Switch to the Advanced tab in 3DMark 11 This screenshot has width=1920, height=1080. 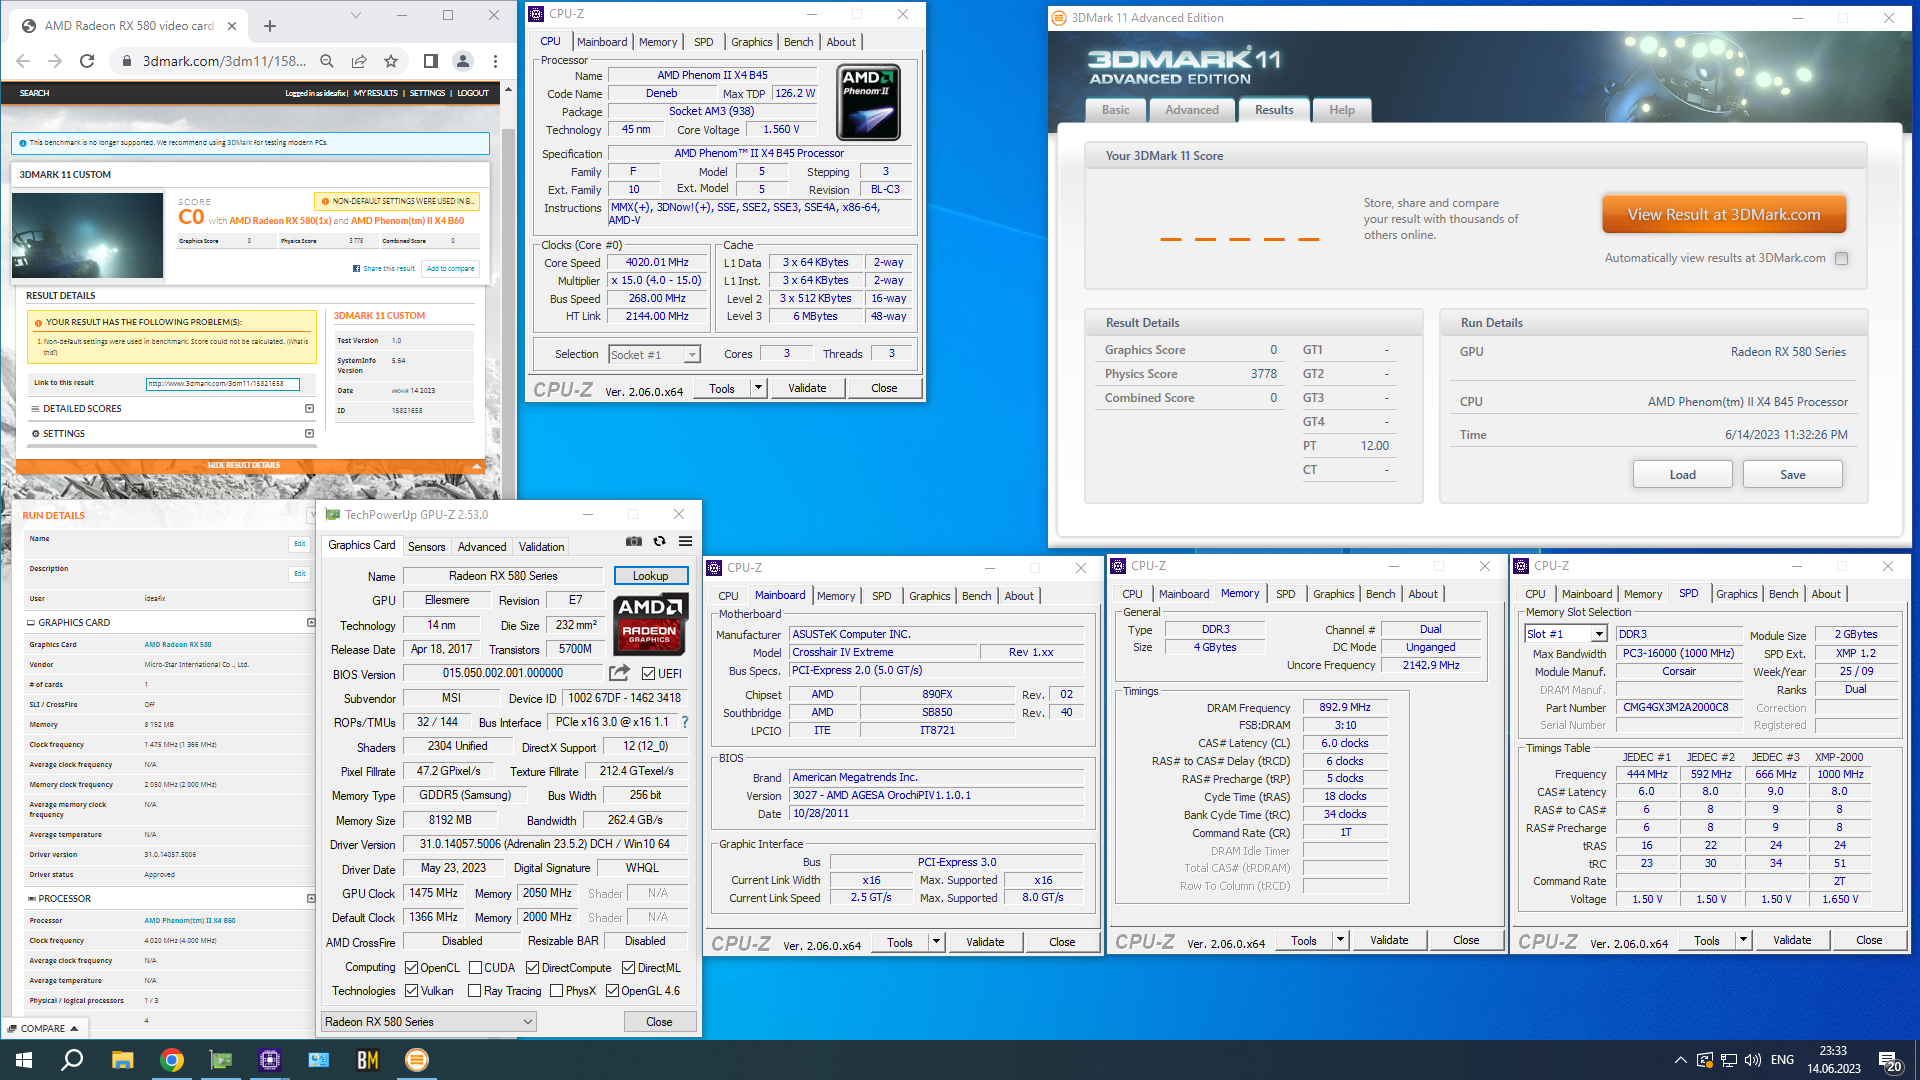coord(1192,110)
